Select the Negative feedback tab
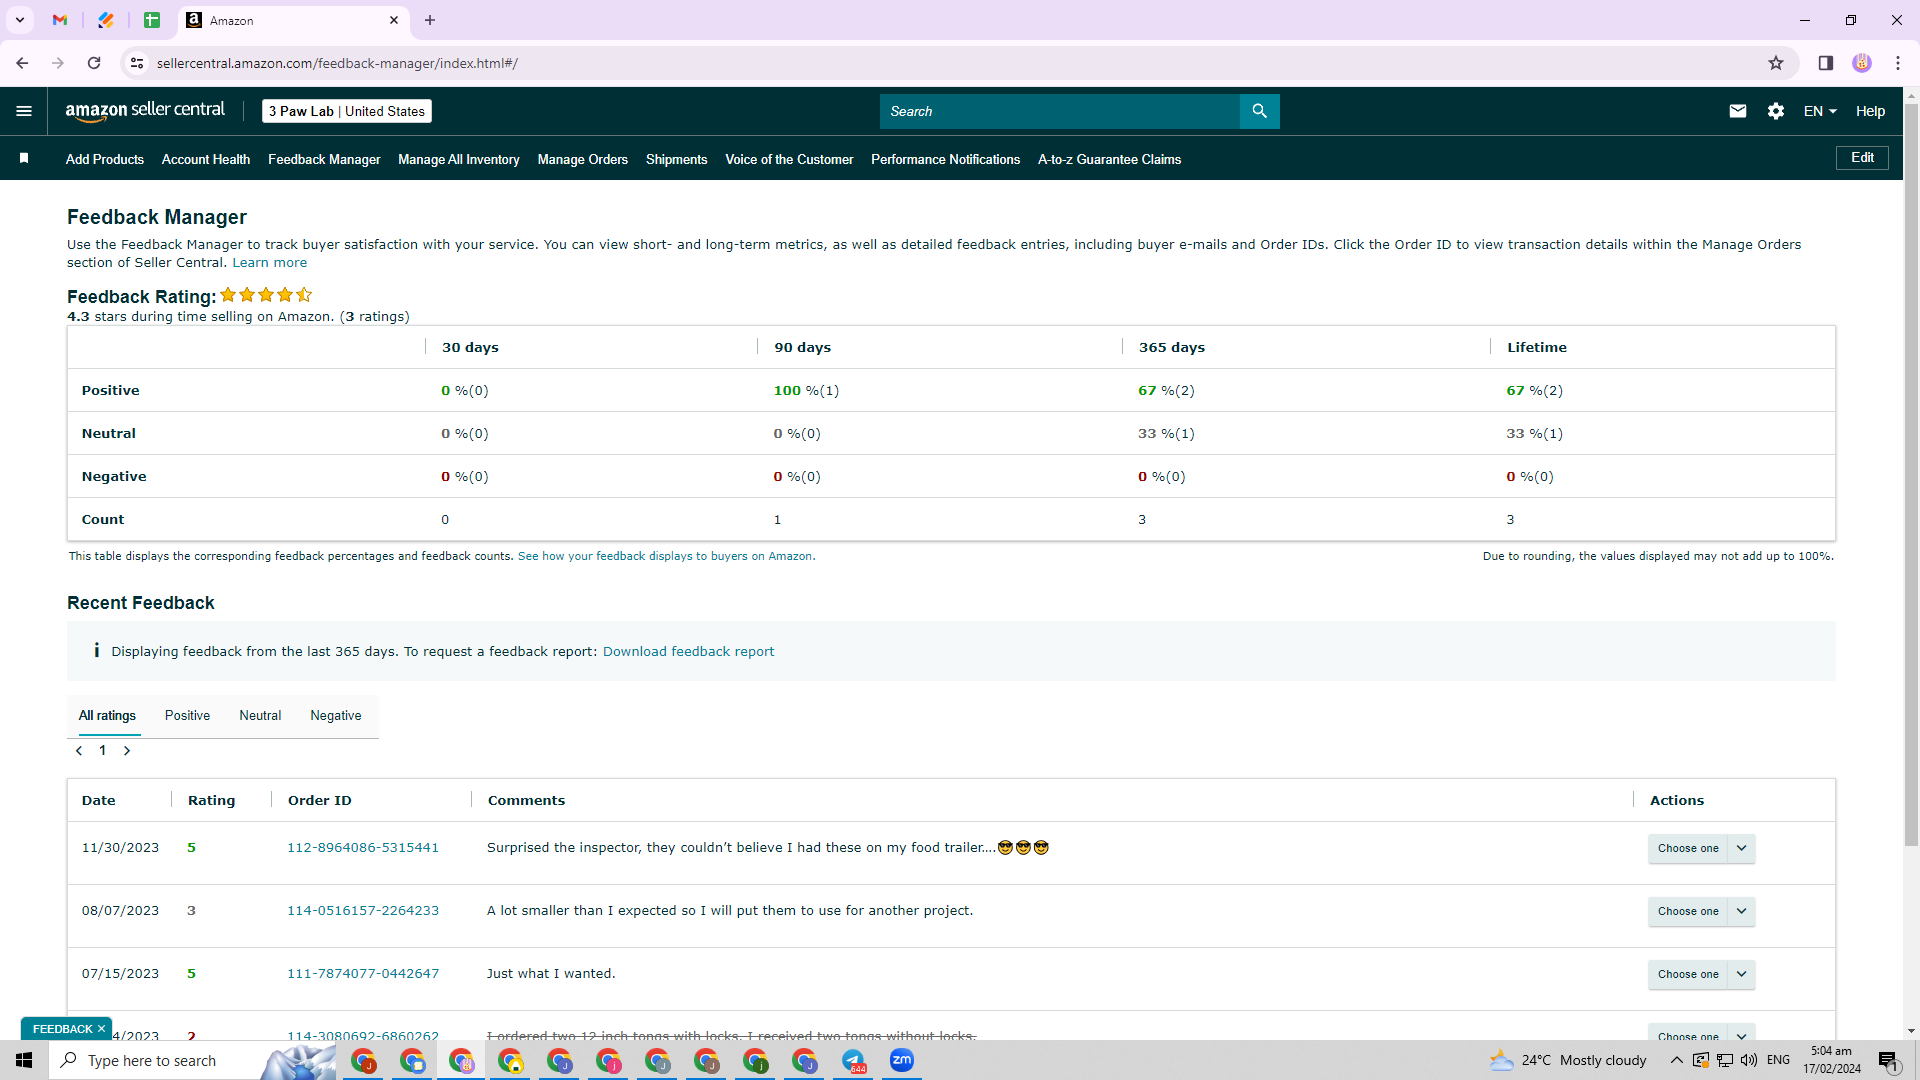 [x=336, y=716]
